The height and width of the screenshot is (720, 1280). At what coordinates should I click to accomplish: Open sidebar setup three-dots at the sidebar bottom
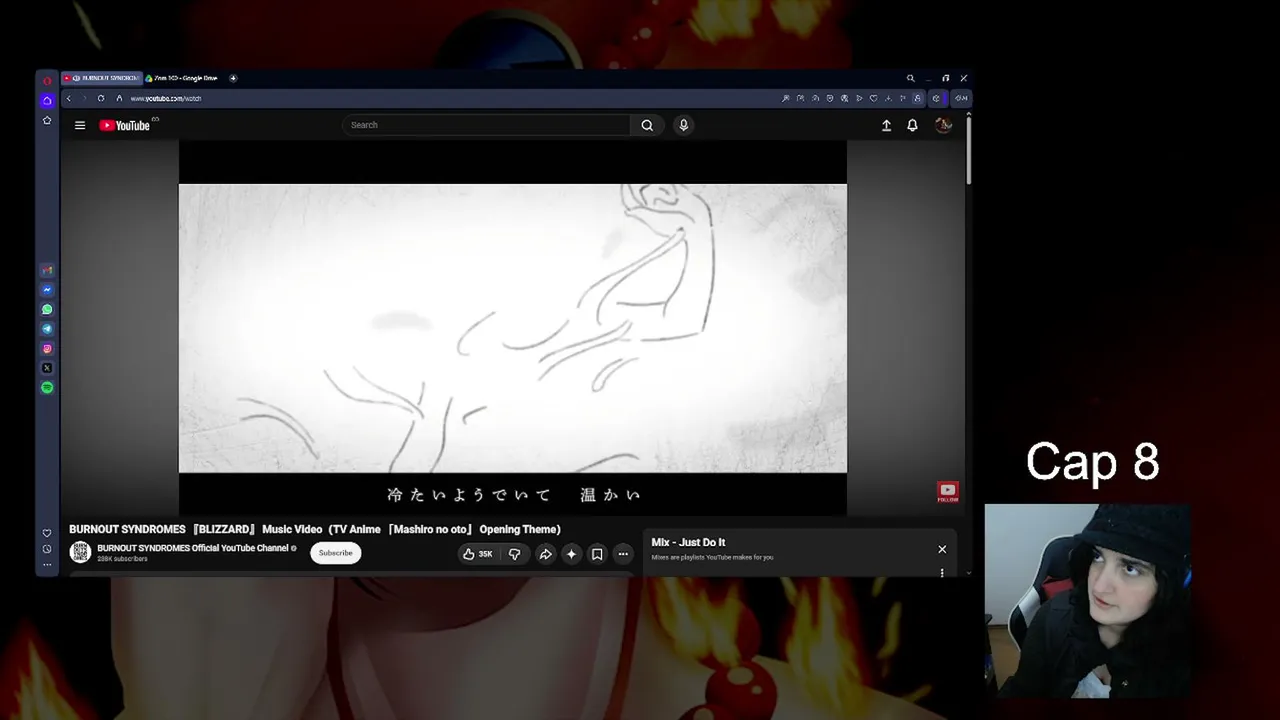coord(47,565)
